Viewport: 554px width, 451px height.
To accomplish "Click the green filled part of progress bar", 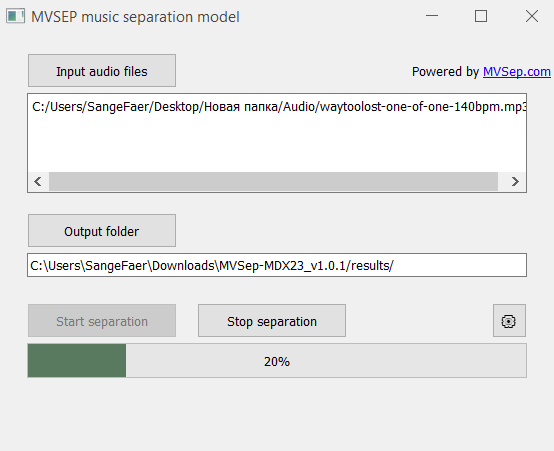I will (x=77, y=361).
